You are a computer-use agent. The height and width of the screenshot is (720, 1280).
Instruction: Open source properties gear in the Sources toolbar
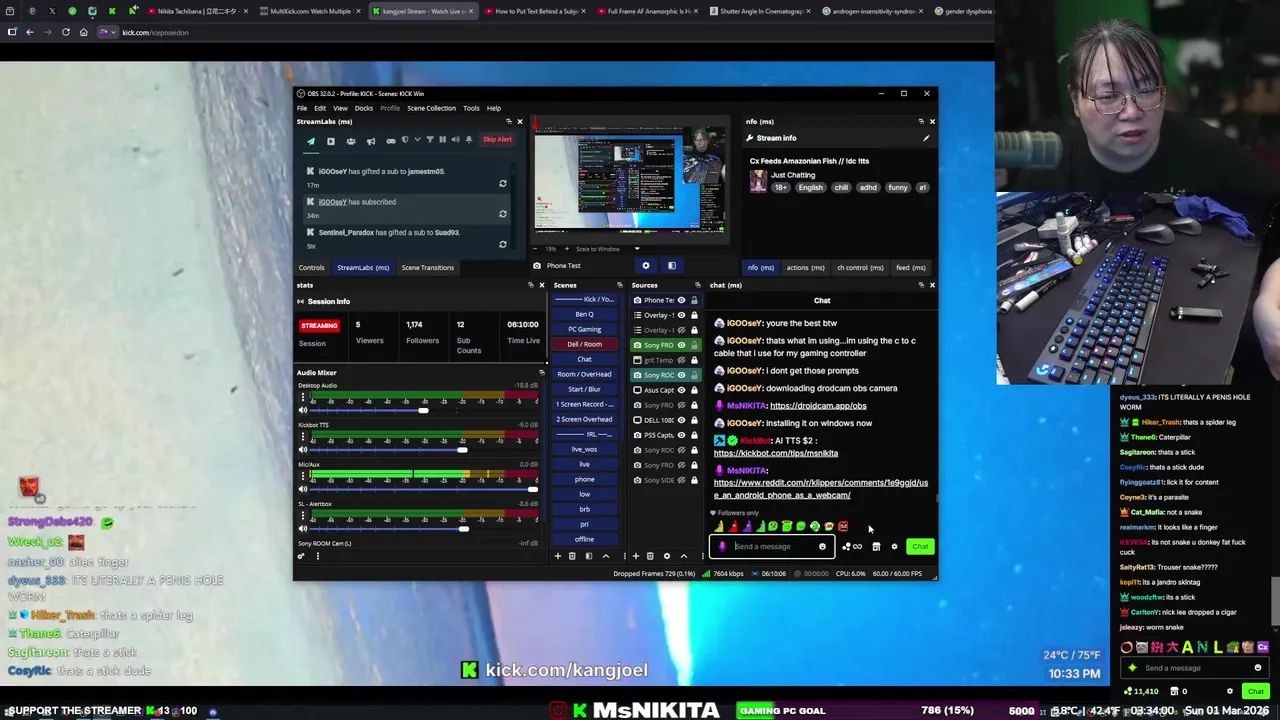pos(667,556)
